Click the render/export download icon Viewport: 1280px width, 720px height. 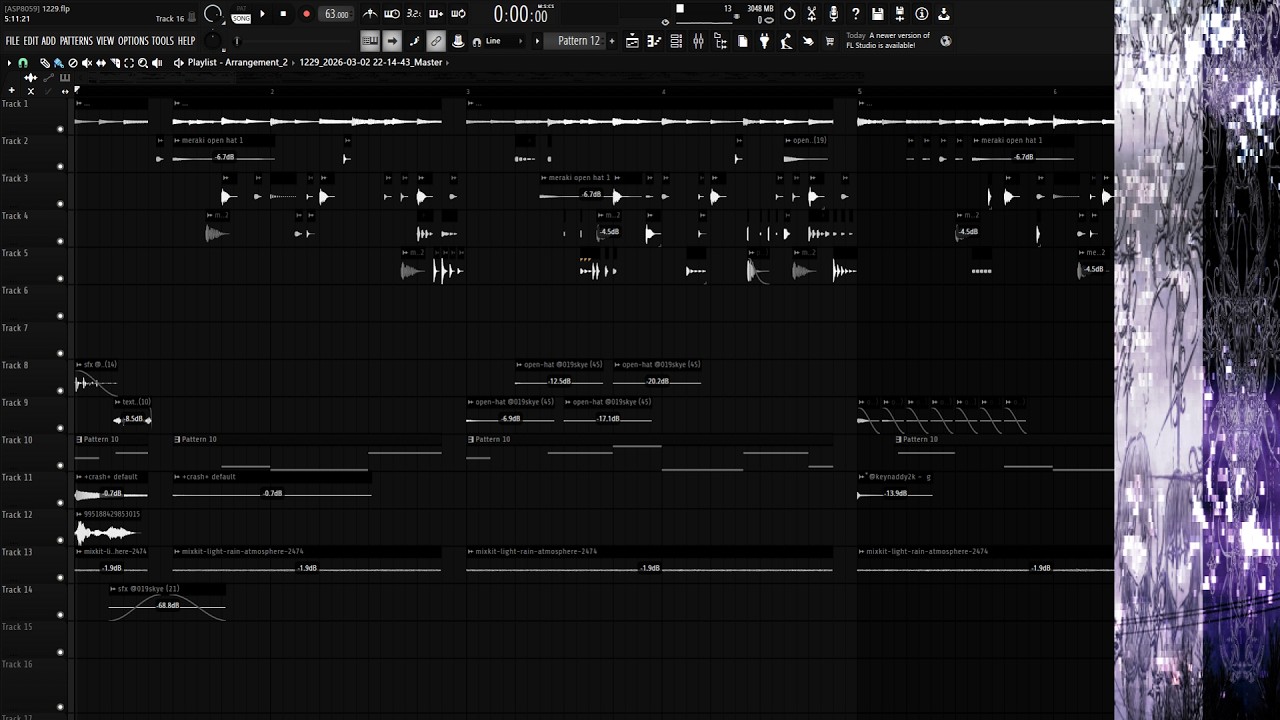click(943, 14)
